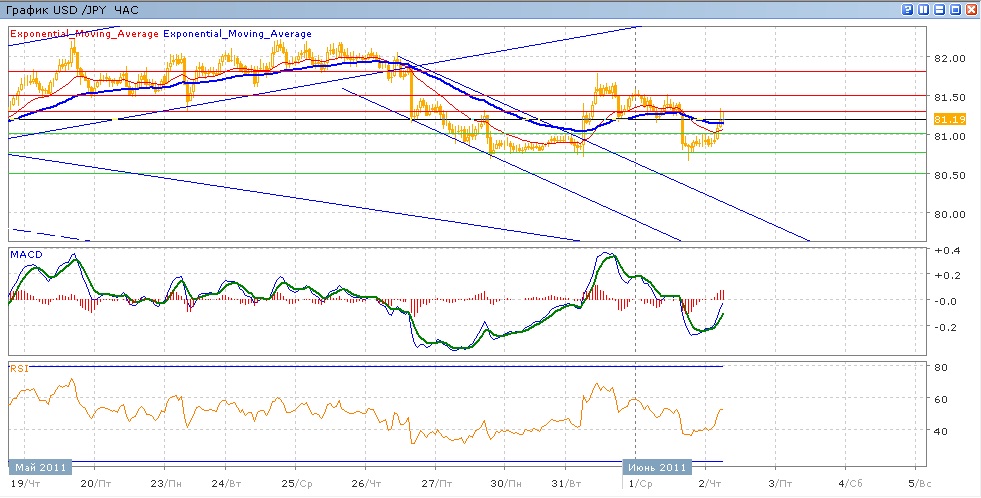Click the +0.2 MACD scale value

(945, 275)
